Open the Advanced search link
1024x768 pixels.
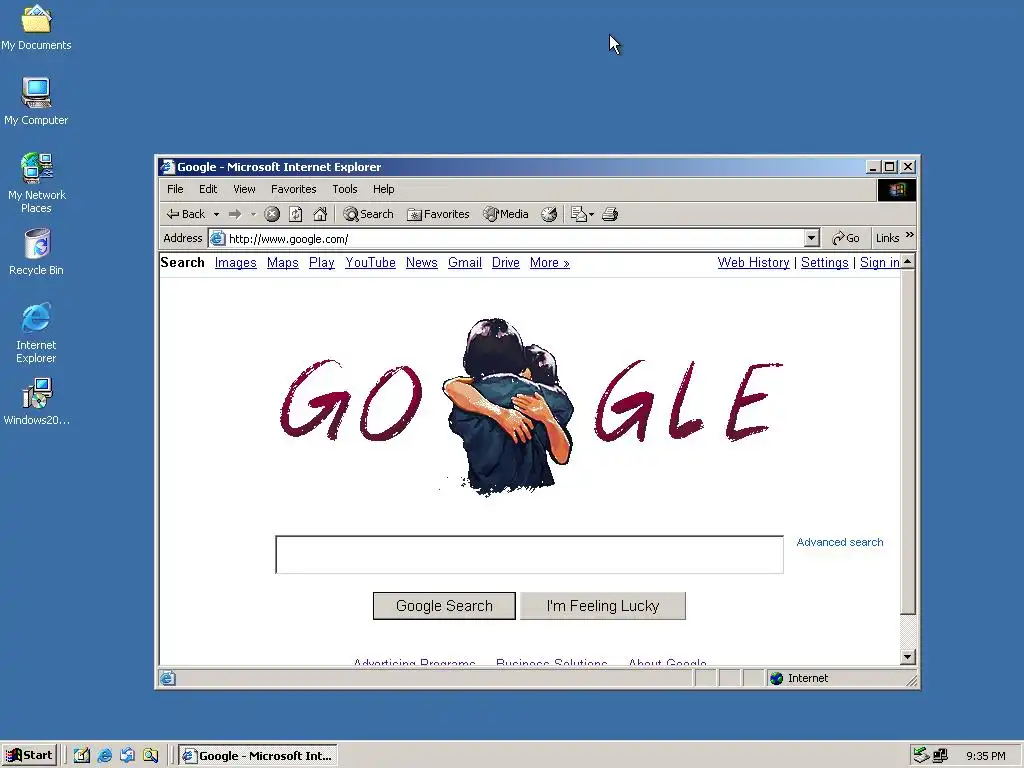click(840, 542)
